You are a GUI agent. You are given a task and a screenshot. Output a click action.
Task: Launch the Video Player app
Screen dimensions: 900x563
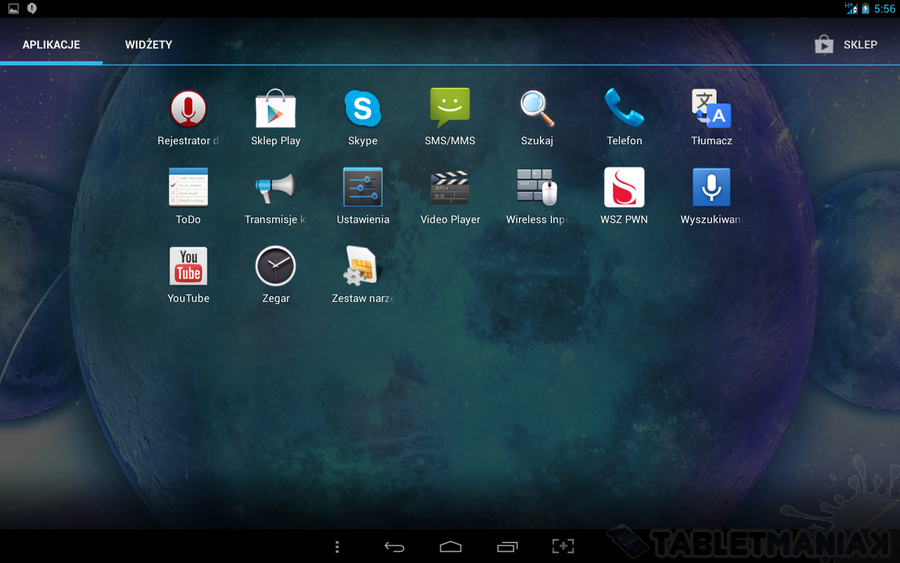[450, 196]
